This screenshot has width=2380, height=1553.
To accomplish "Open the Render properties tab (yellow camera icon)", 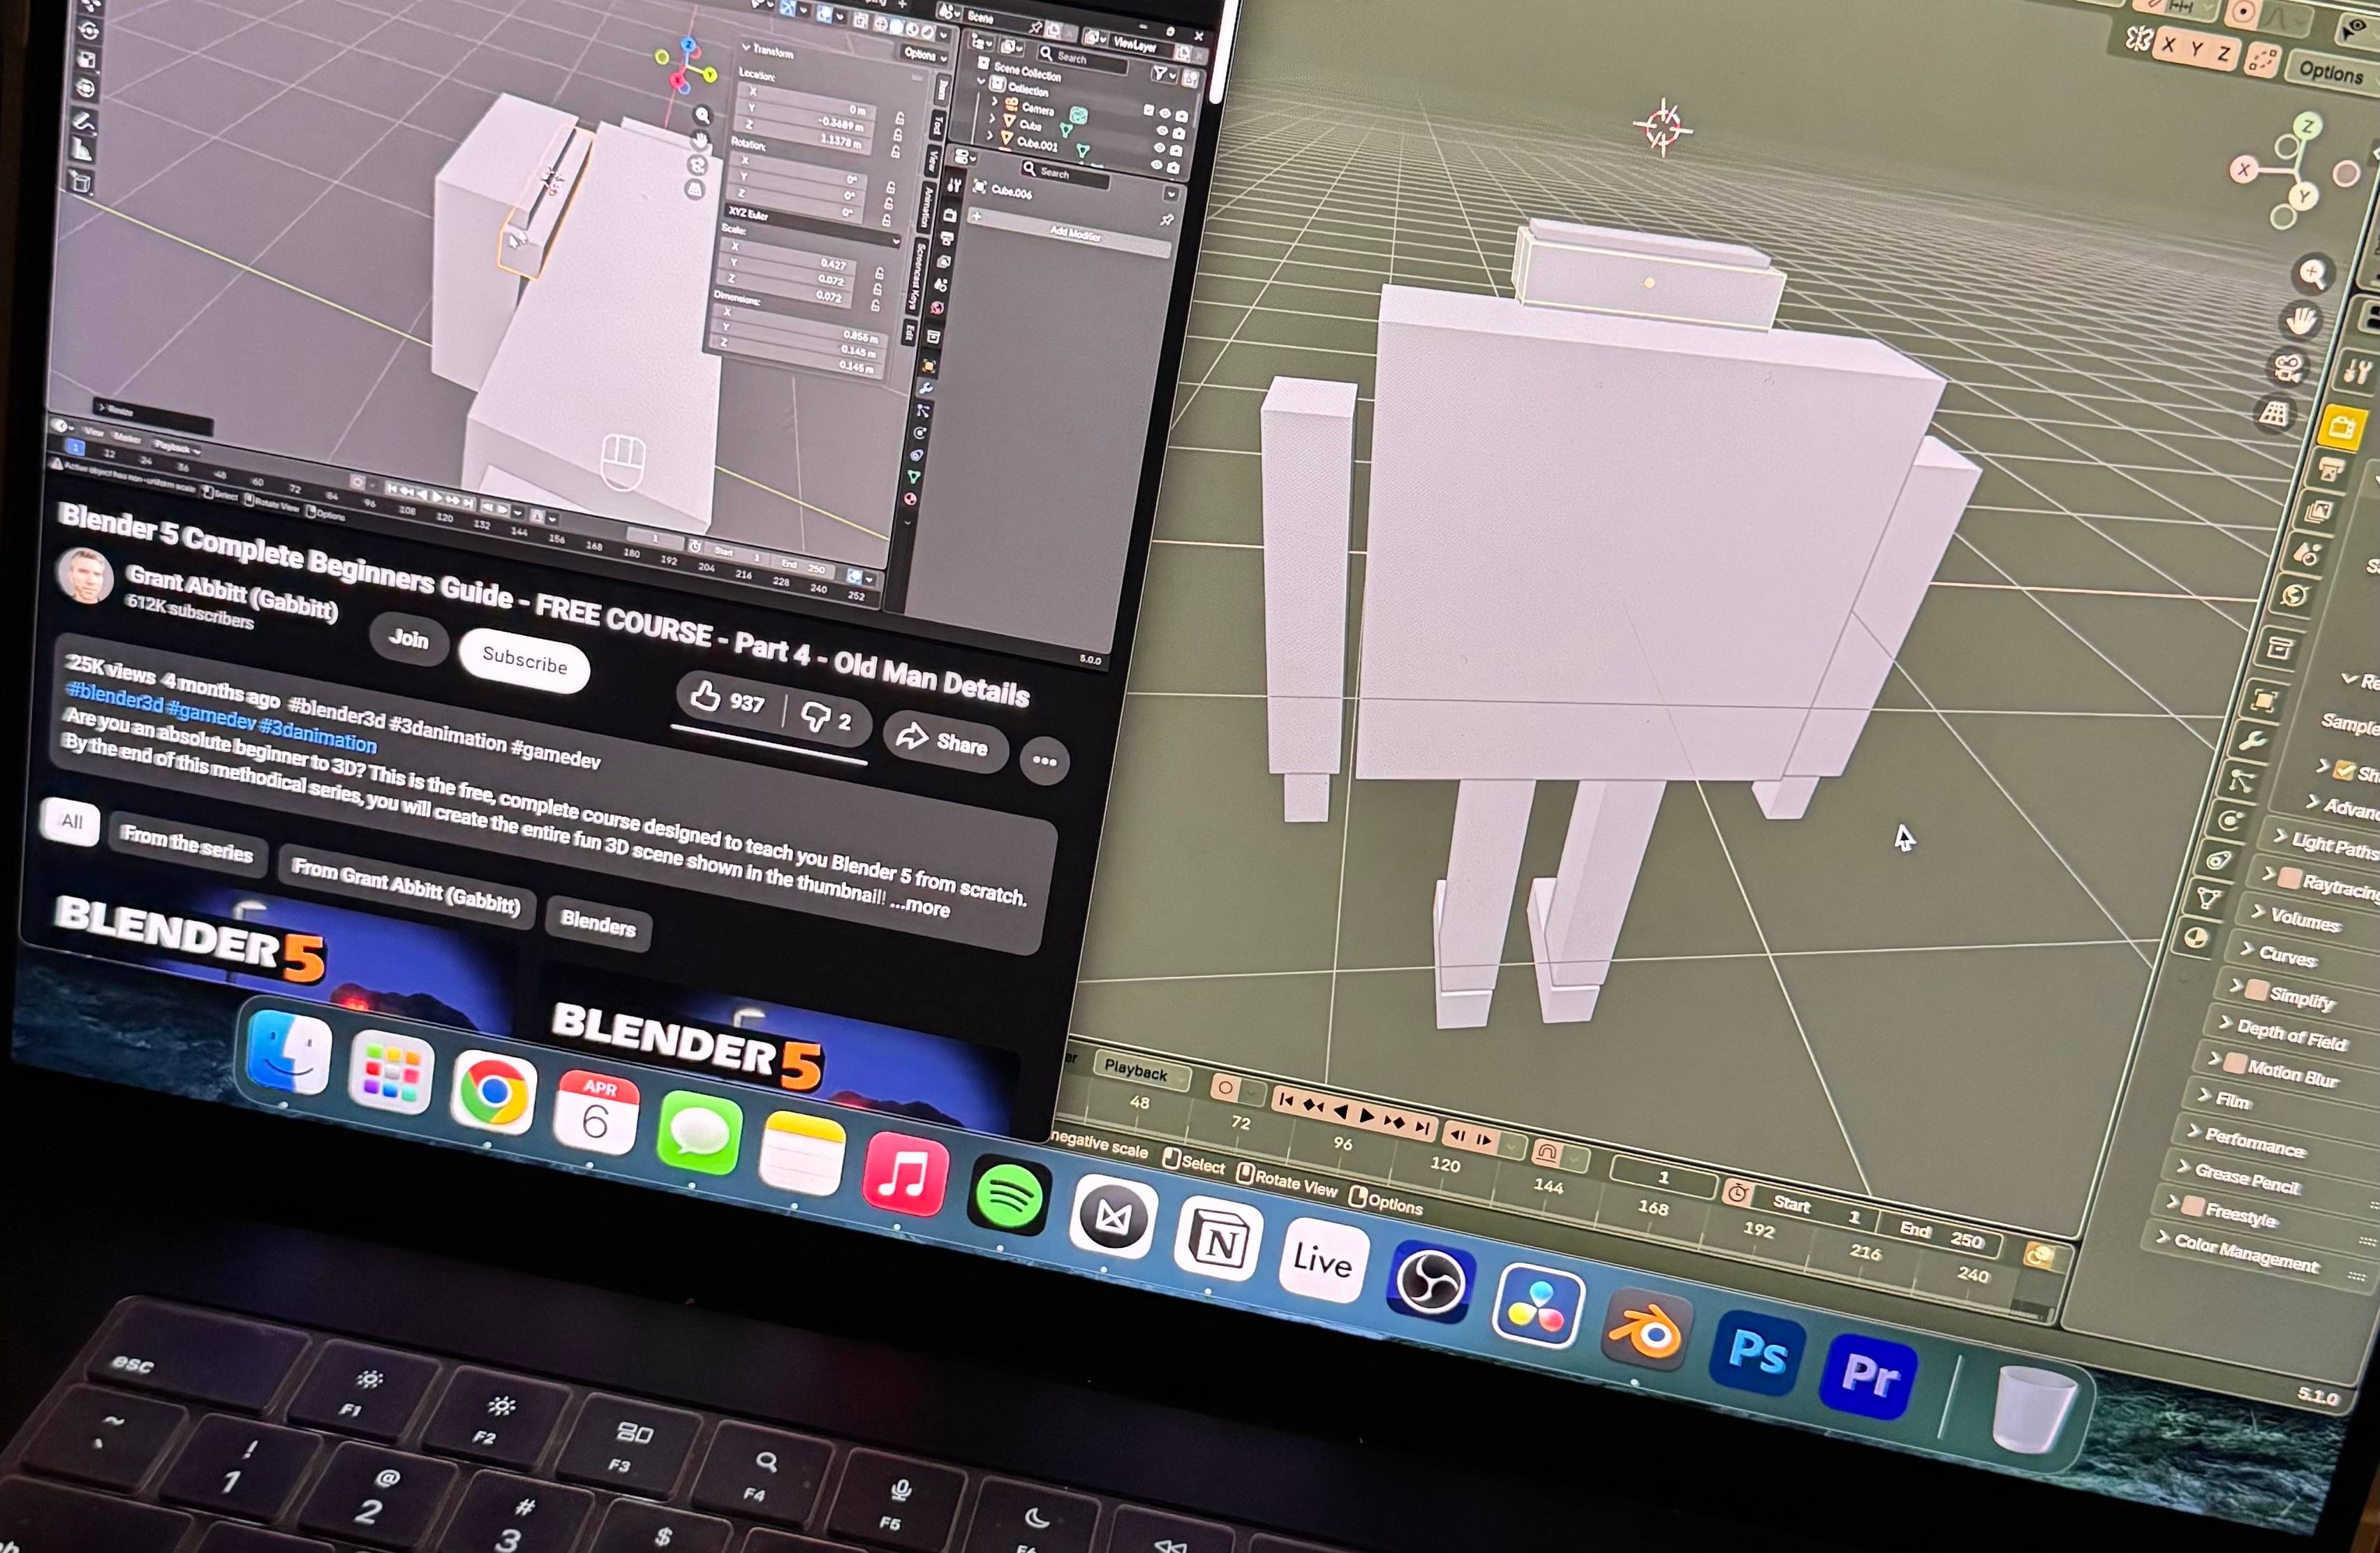I will click(x=2342, y=428).
